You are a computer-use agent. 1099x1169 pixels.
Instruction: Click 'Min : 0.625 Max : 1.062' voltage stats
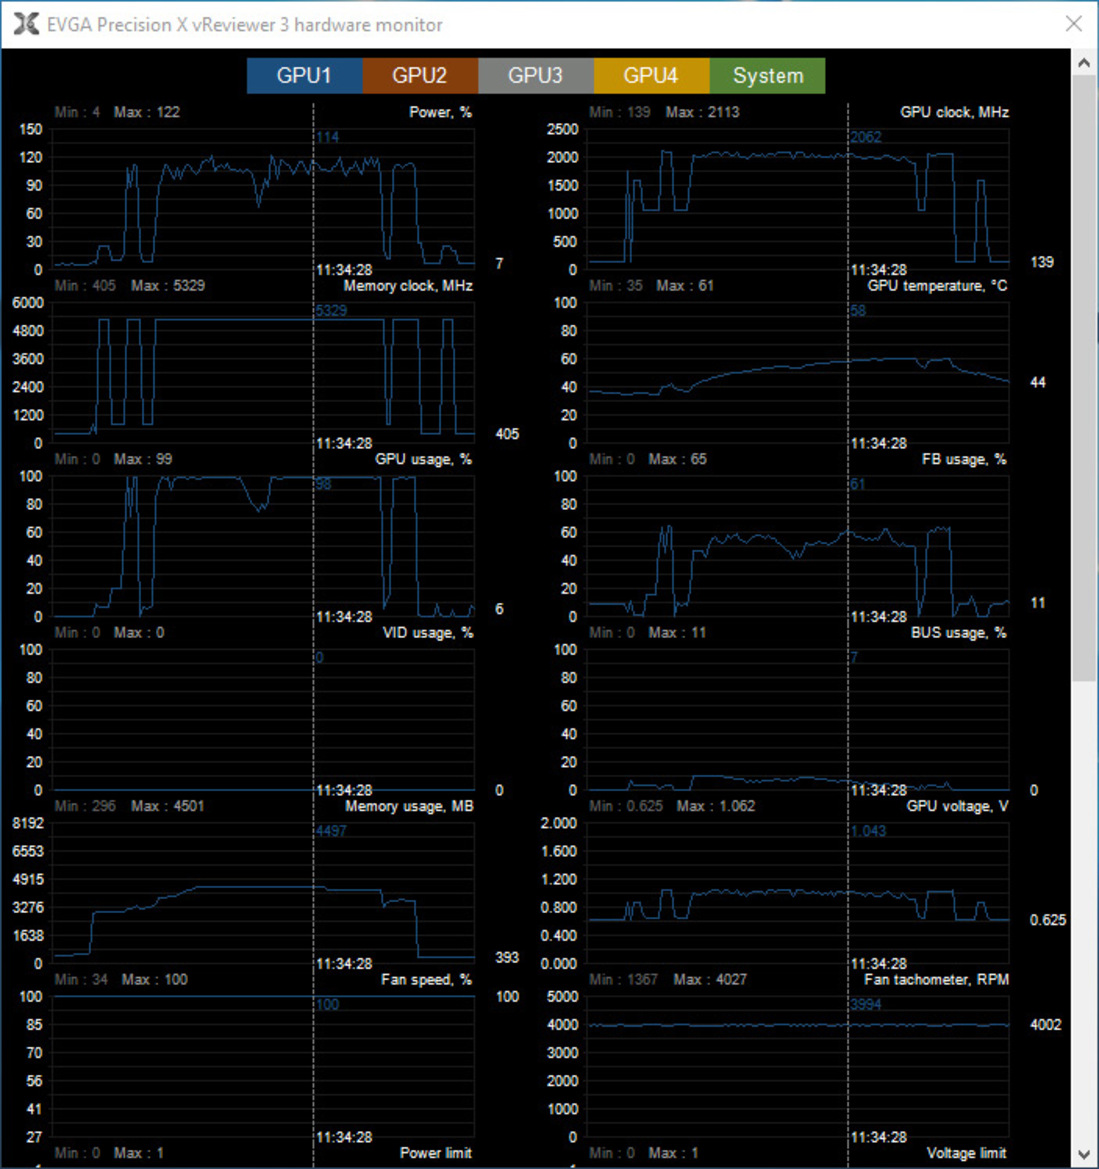pos(672,807)
